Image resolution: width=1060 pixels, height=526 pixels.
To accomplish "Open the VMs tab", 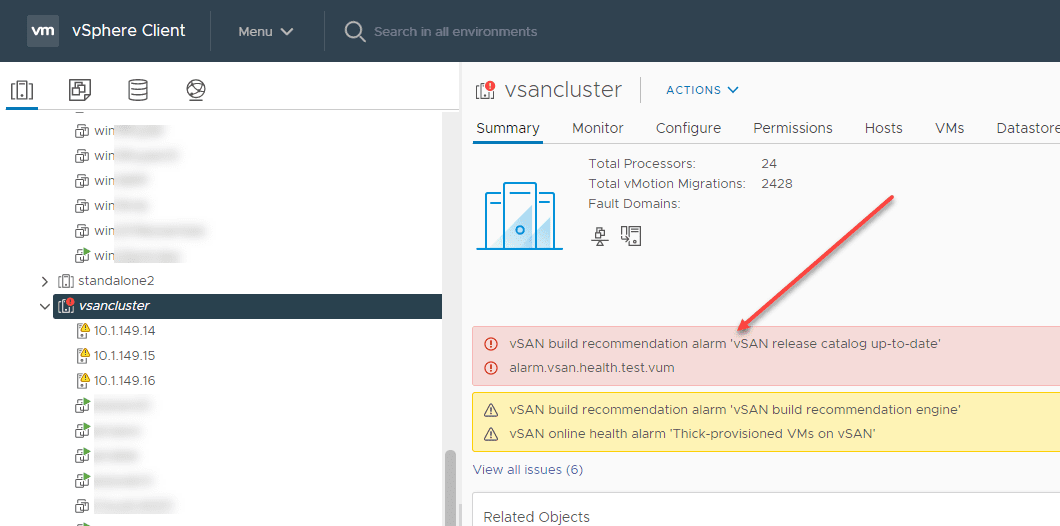I will 950,128.
